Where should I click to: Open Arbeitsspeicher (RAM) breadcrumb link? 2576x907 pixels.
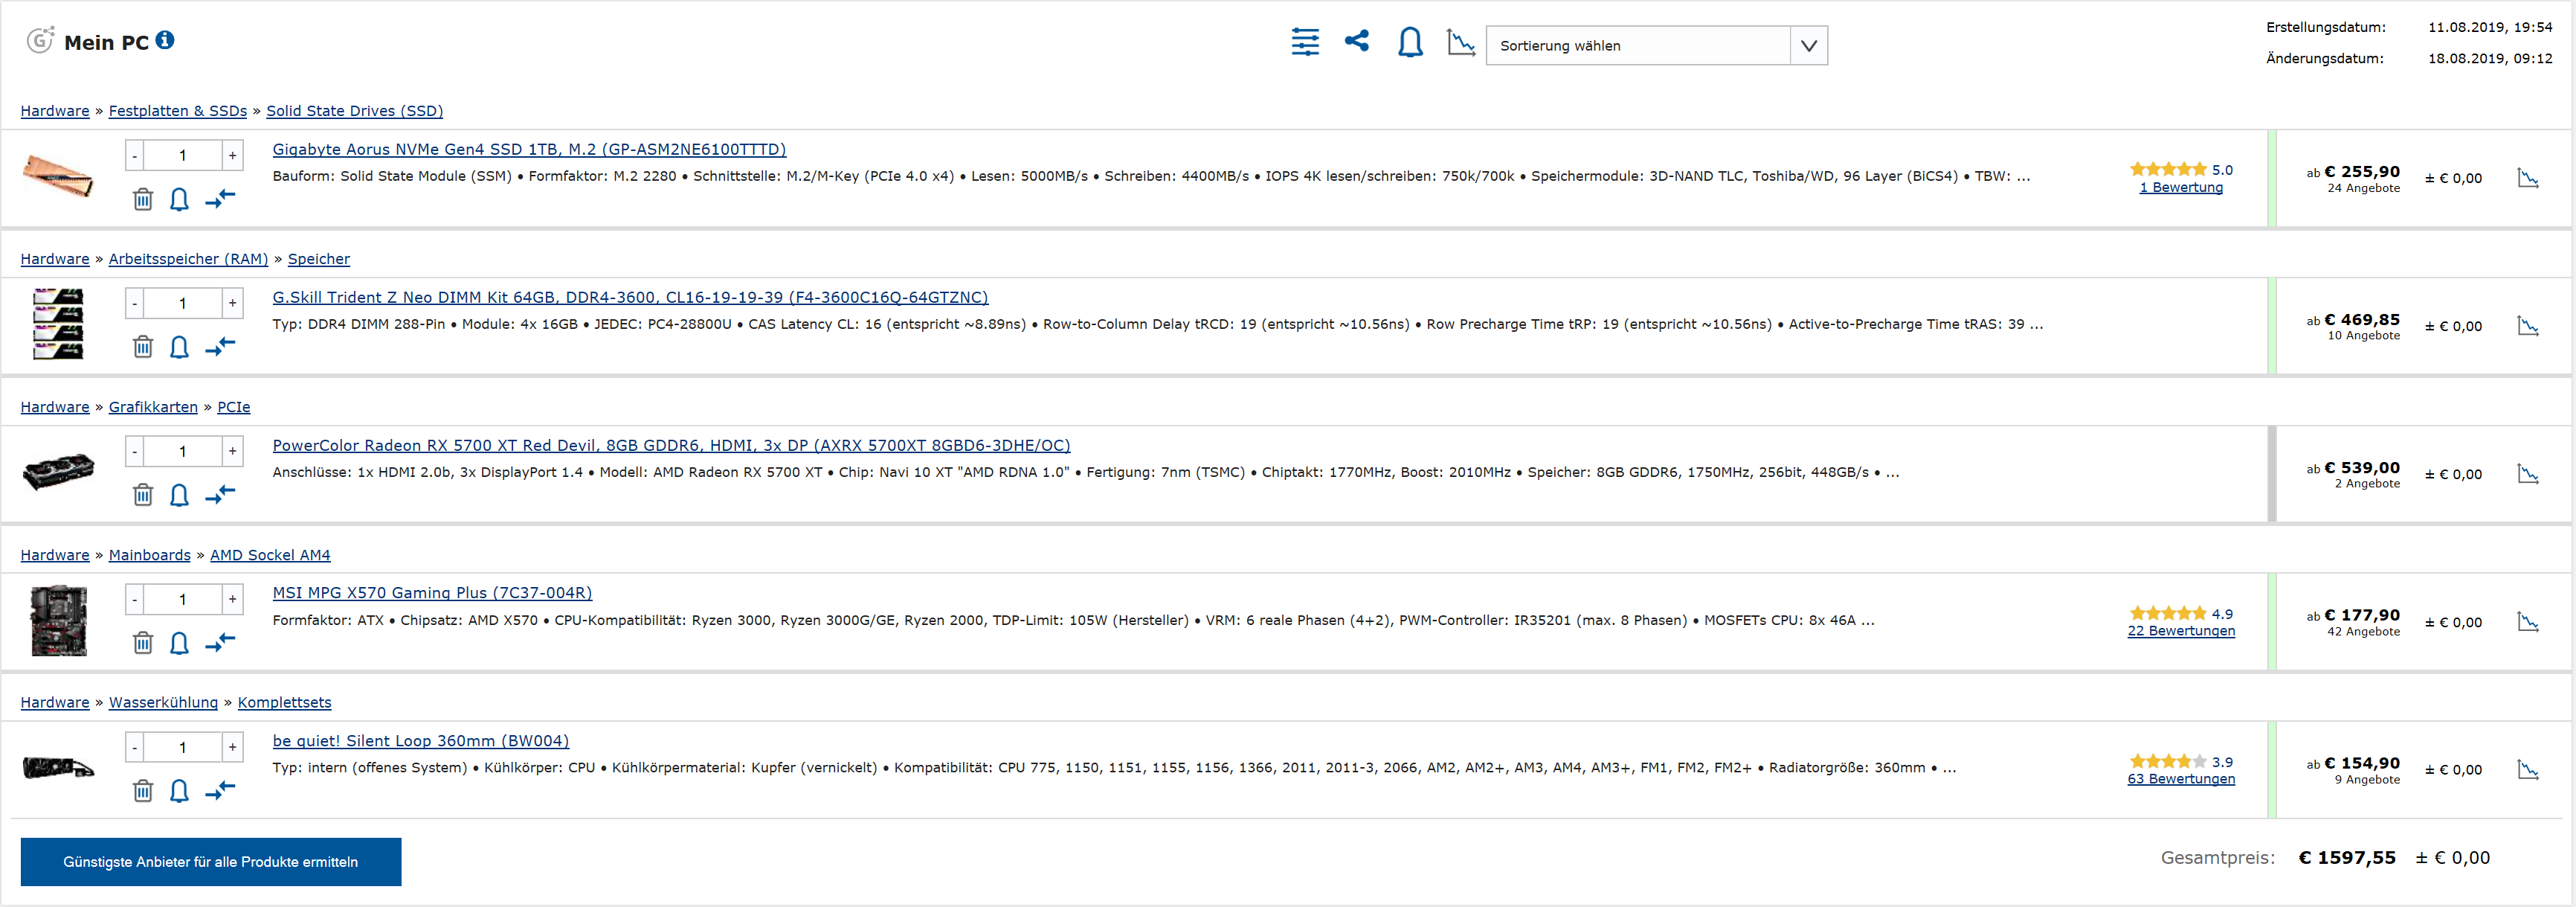tap(188, 259)
